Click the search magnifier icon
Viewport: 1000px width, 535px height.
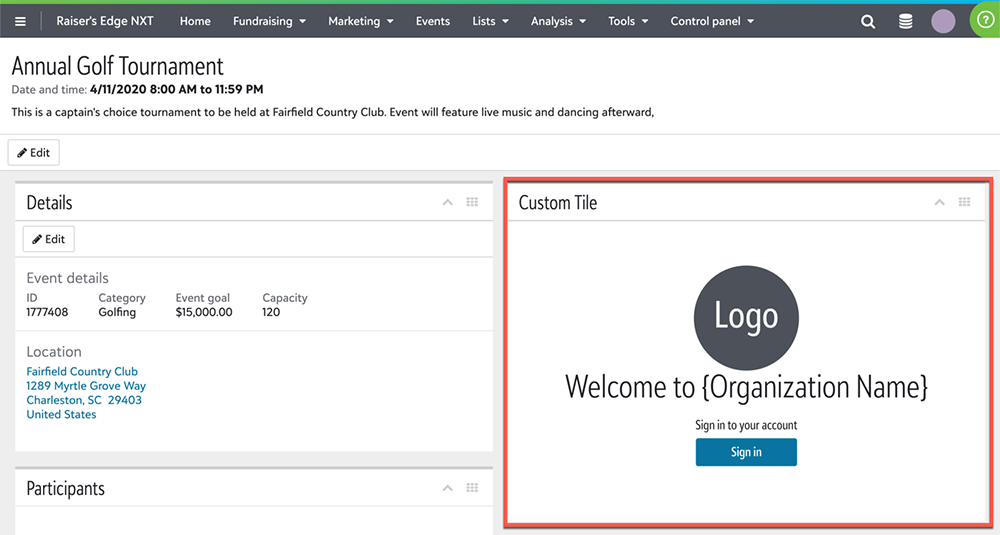click(868, 21)
